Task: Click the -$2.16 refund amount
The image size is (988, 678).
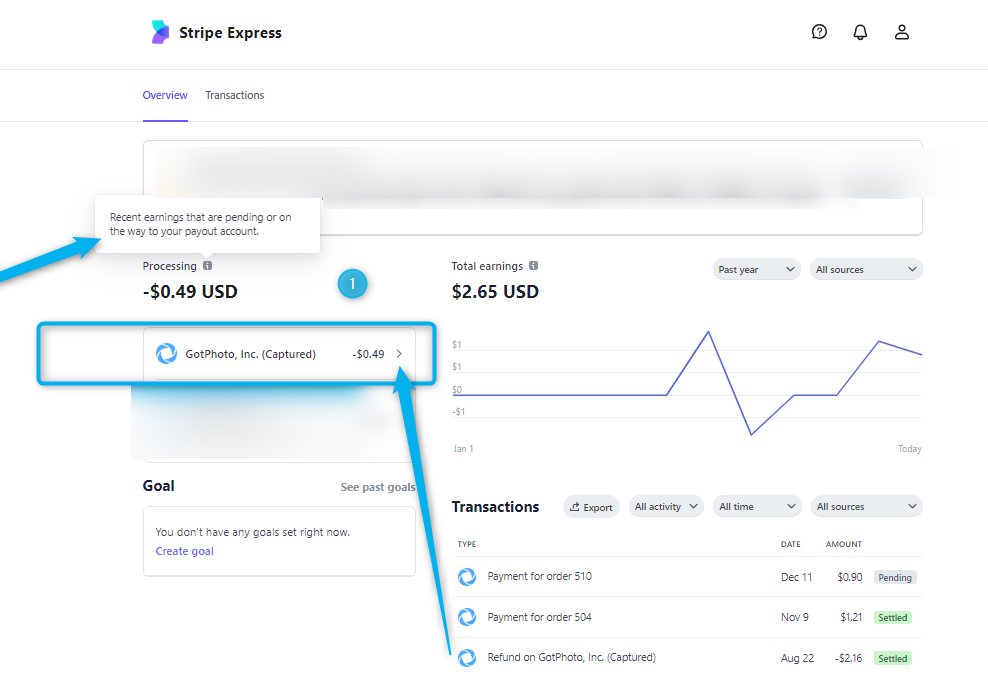Action: (848, 658)
